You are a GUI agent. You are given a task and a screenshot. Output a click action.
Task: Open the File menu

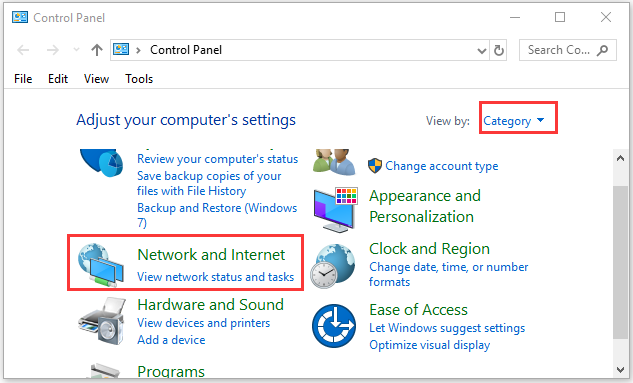23,79
